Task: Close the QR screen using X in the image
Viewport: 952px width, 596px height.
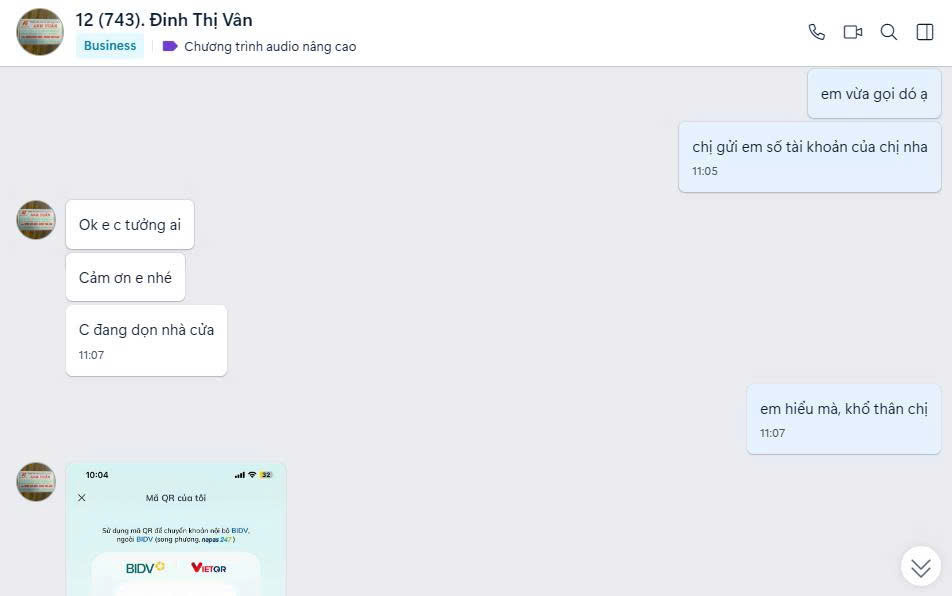Action: [82, 498]
